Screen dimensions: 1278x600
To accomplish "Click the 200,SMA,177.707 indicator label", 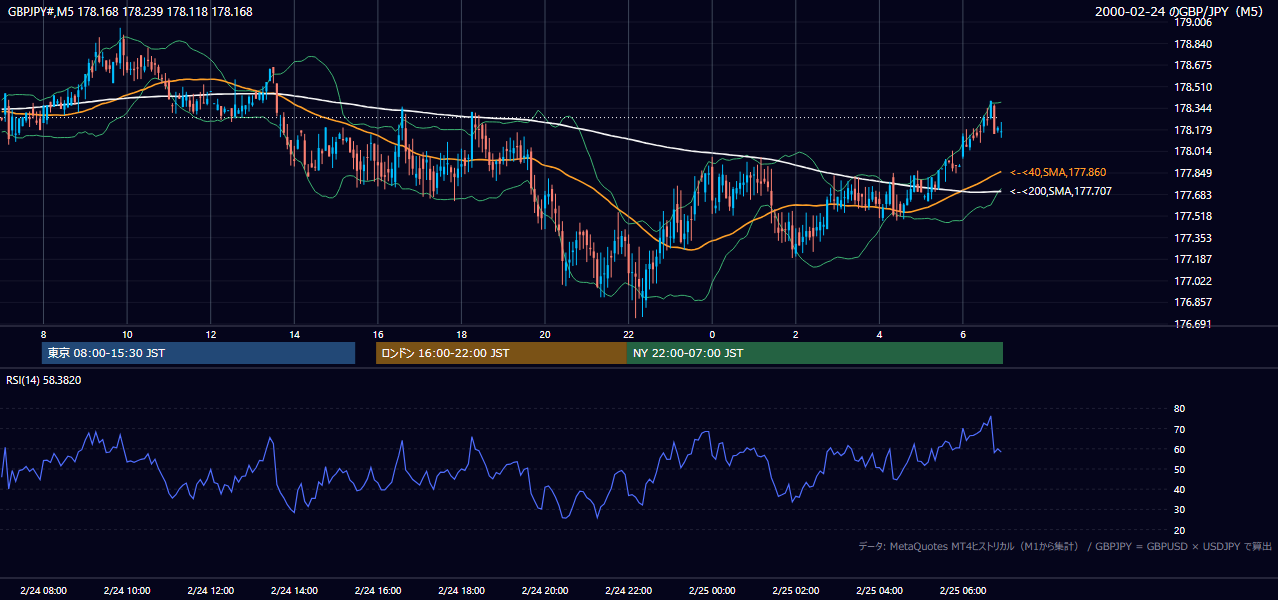I will click(1060, 191).
